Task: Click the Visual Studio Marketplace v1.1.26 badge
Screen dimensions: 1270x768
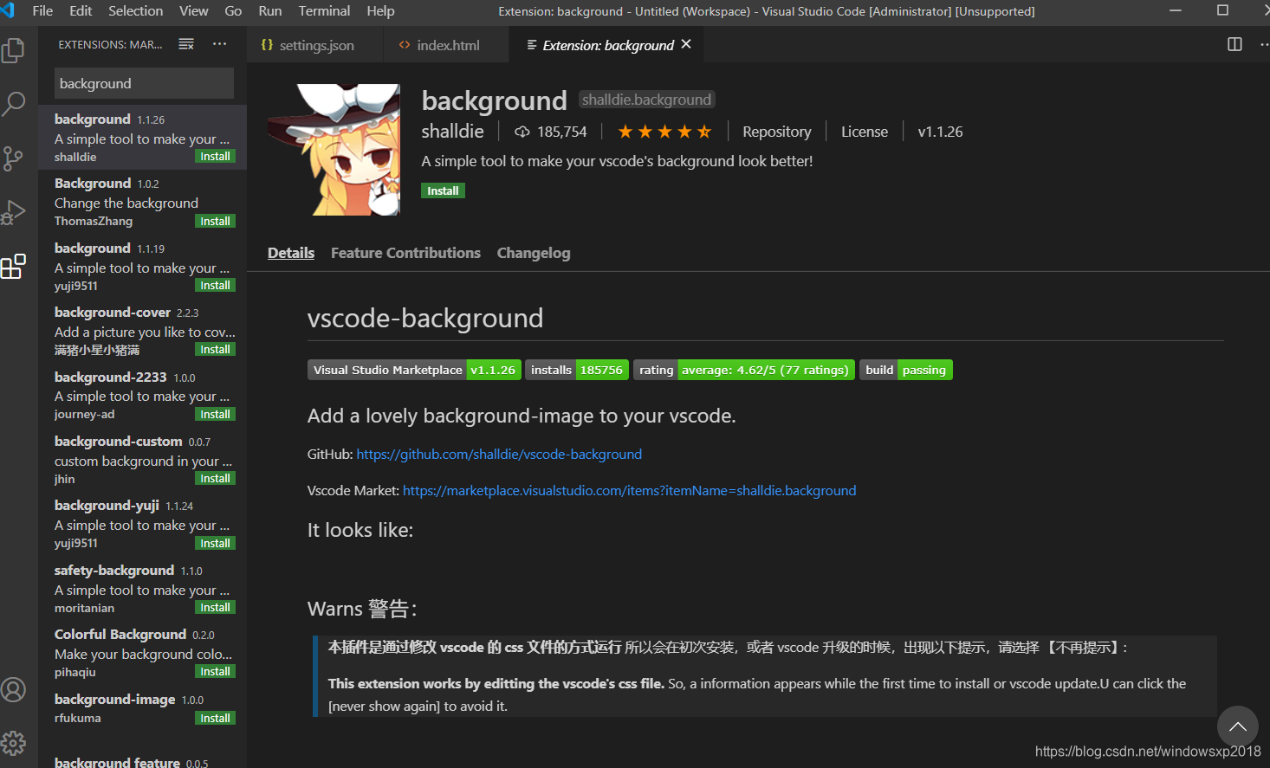Action: pyautogui.click(x=414, y=370)
